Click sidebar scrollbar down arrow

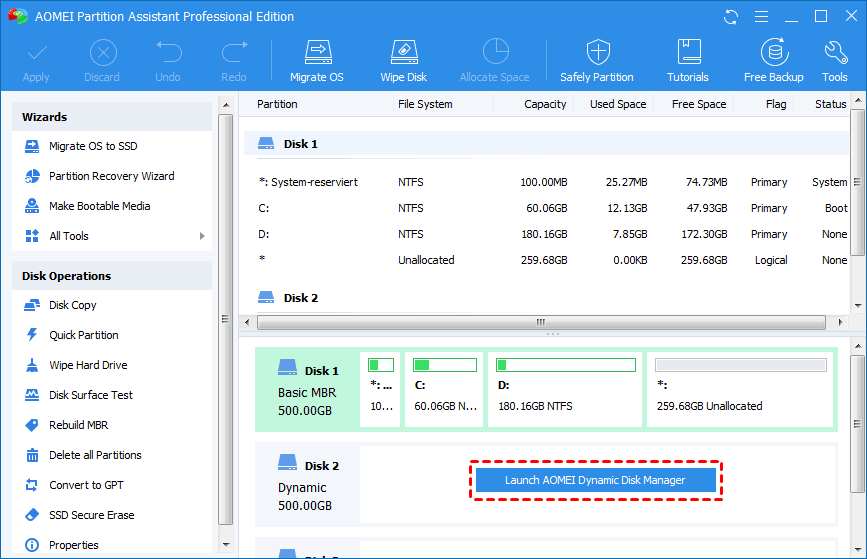click(226, 545)
